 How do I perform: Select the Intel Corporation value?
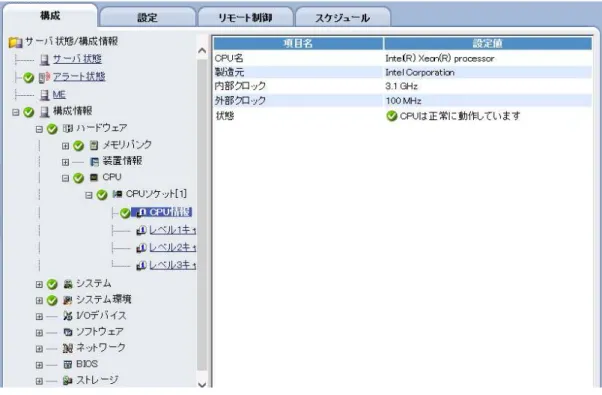(420, 73)
